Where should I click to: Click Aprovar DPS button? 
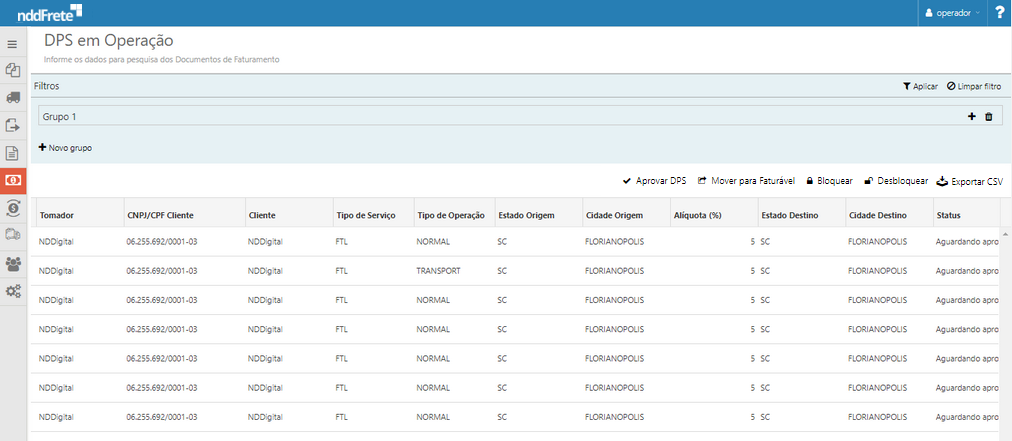(654, 181)
